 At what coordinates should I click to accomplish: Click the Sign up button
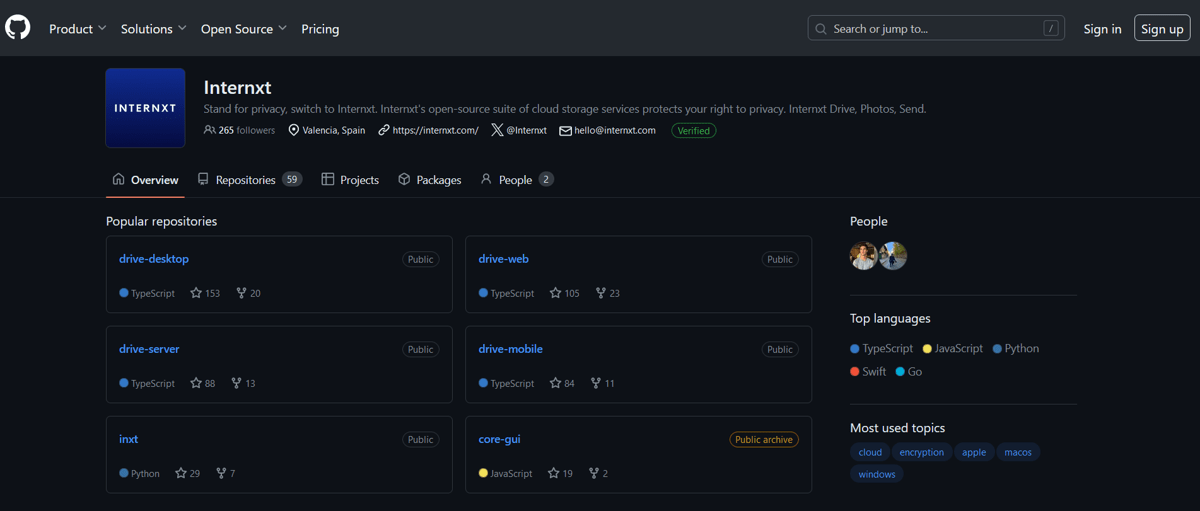[1162, 28]
